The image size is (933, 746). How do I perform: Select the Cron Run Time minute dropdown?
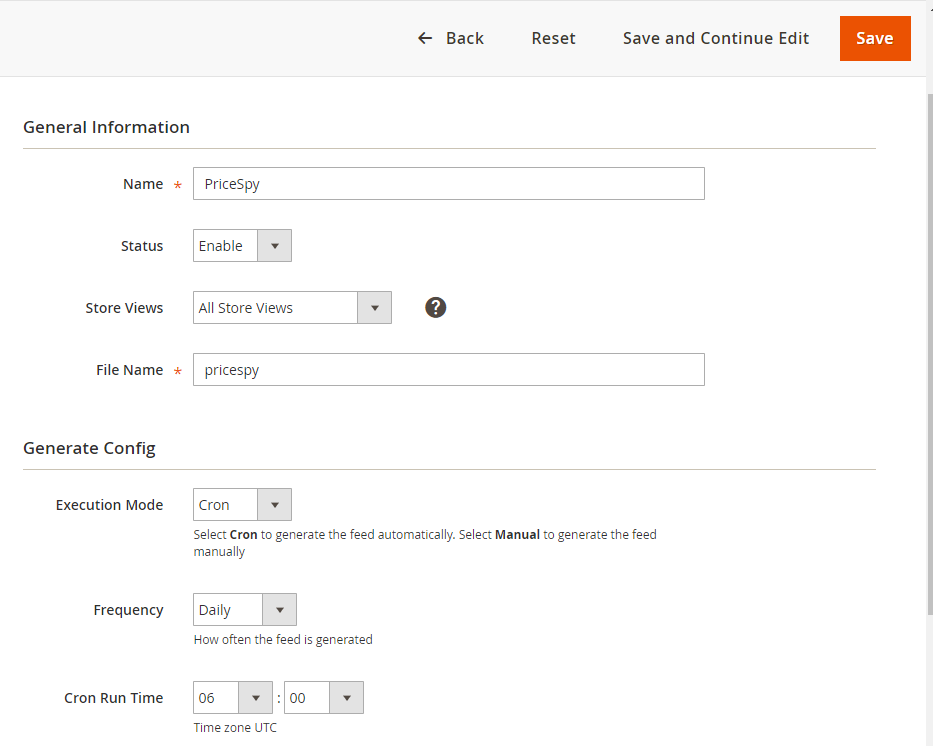(x=324, y=697)
